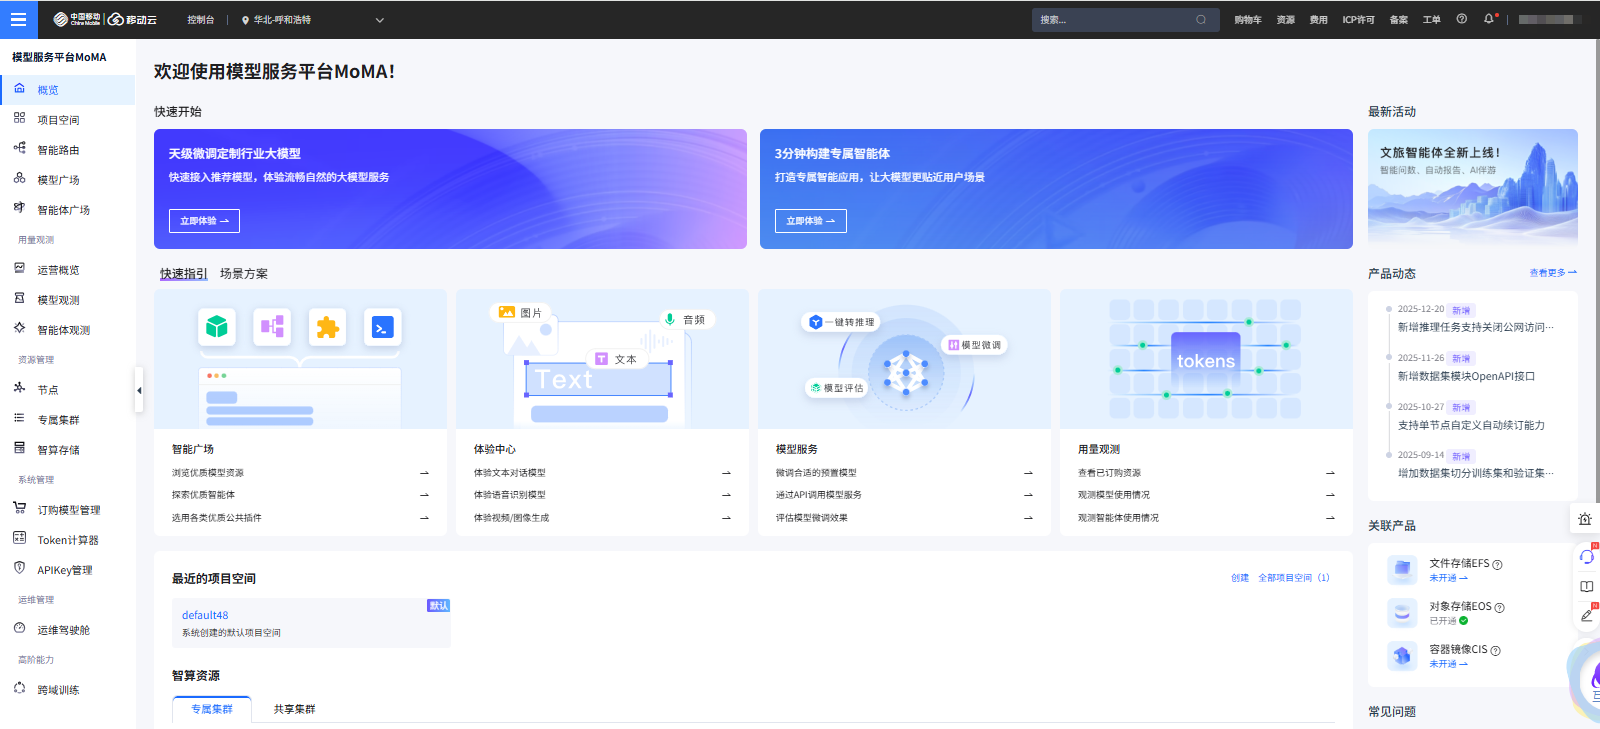The height and width of the screenshot is (729, 1600).
Task: Open 评估模型微调效果 link
Action: (x=812, y=518)
